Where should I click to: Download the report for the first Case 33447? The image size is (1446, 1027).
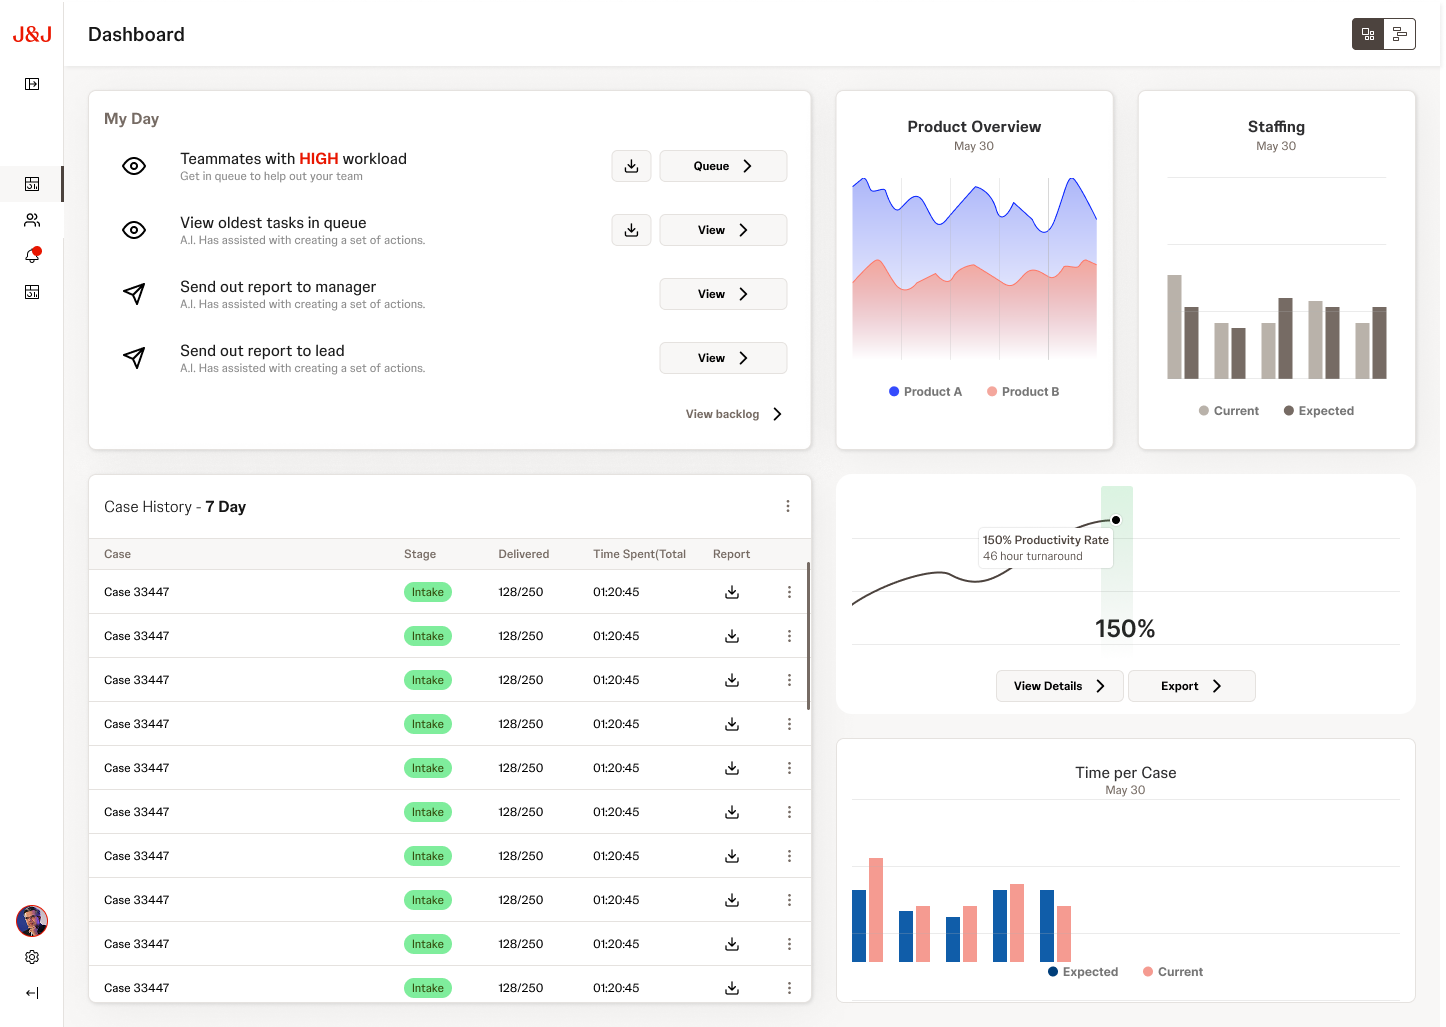pyautogui.click(x=731, y=592)
